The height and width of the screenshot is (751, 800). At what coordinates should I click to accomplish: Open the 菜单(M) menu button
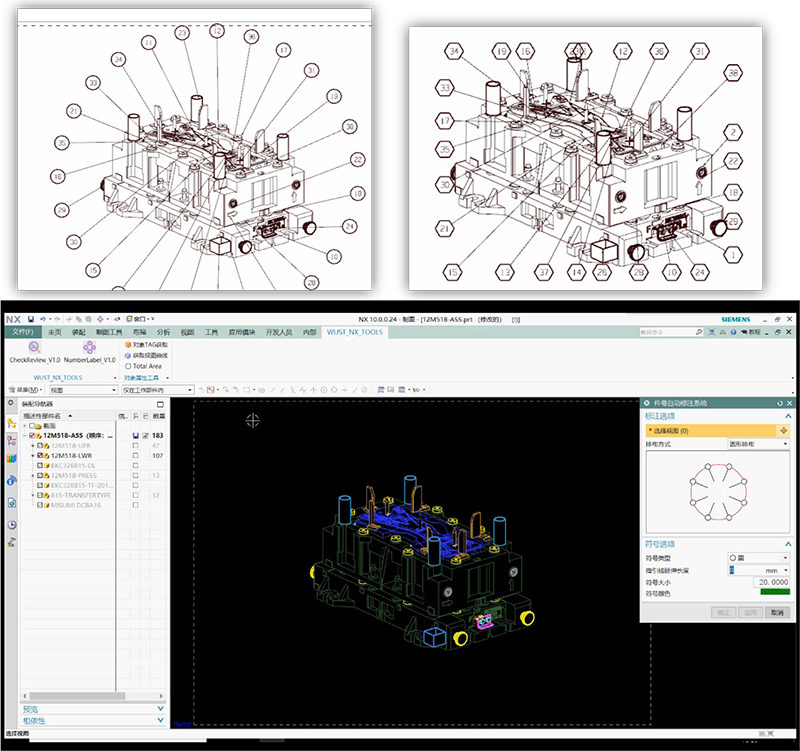click(x=26, y=390)
